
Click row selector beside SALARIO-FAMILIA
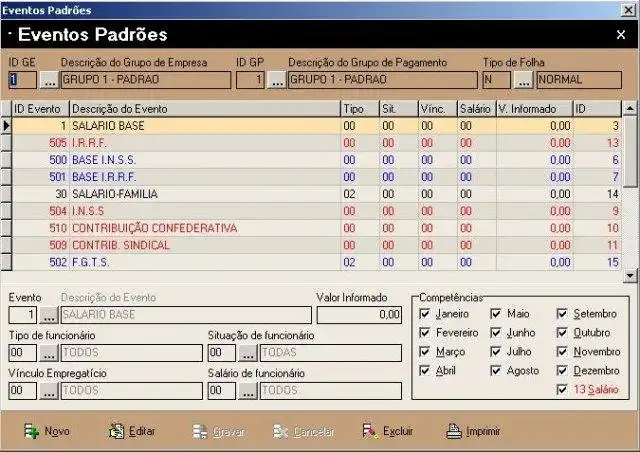pos(6,194)
